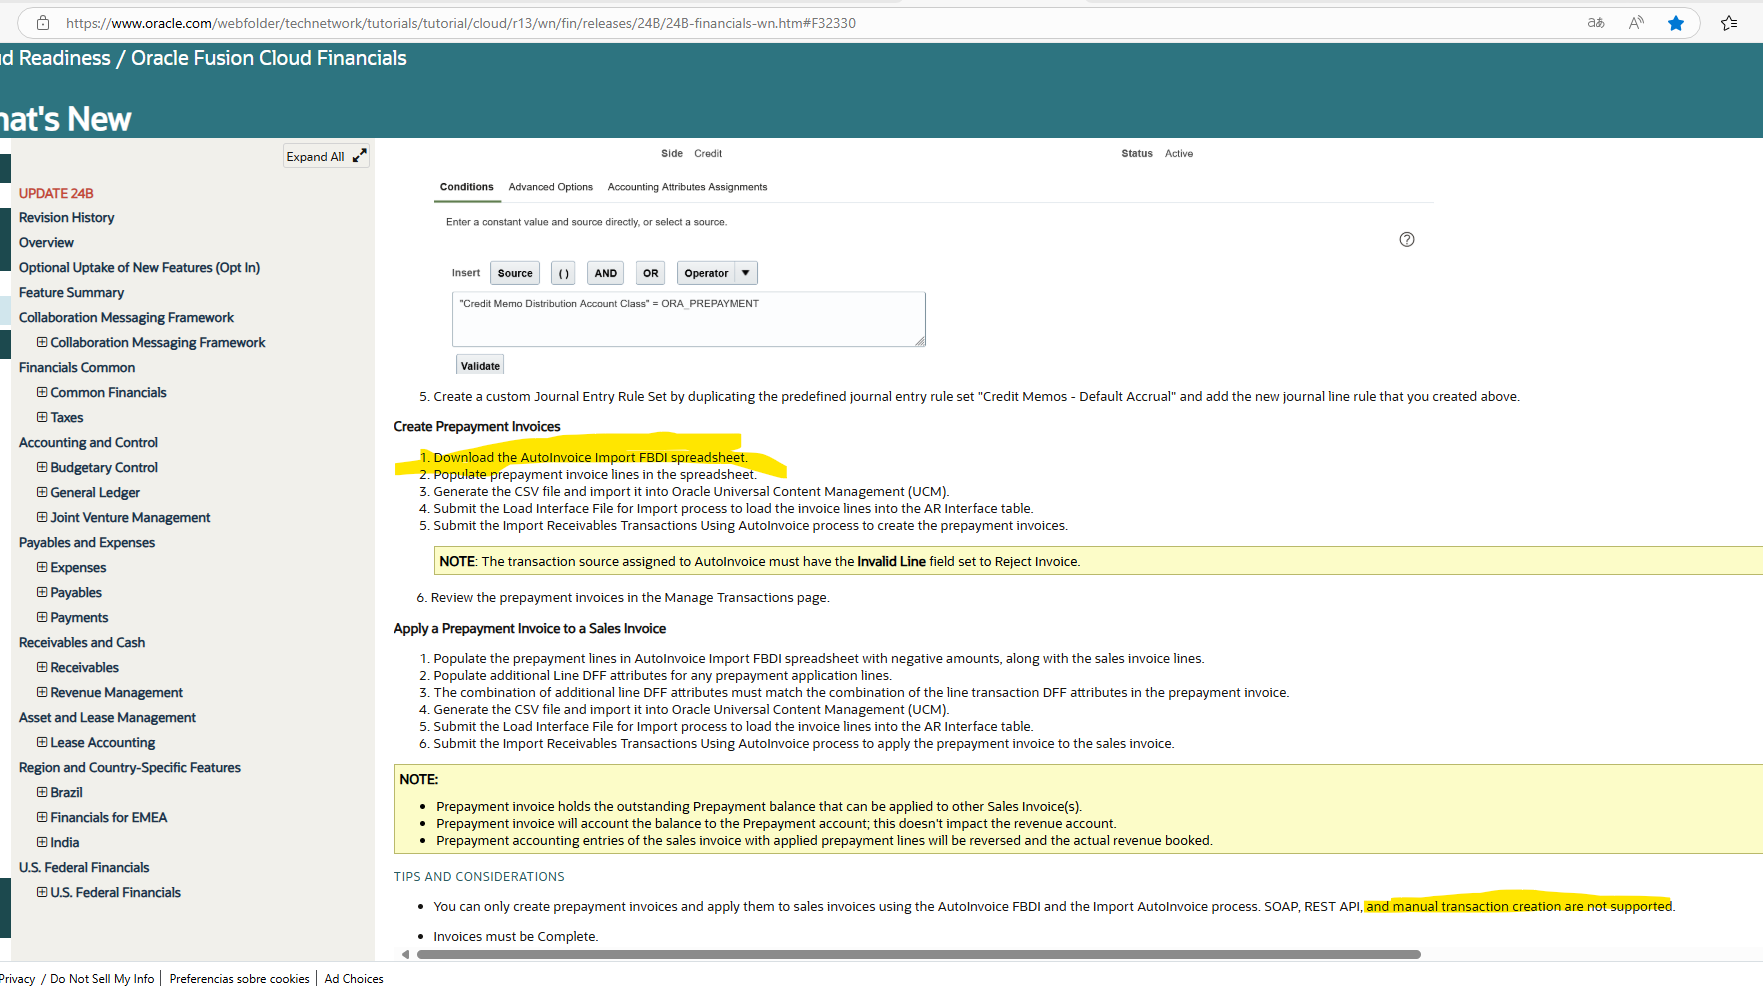Insert parentheses using the ( ) button
Viewport: 1763px width, 986px height.
pos(562,272)
